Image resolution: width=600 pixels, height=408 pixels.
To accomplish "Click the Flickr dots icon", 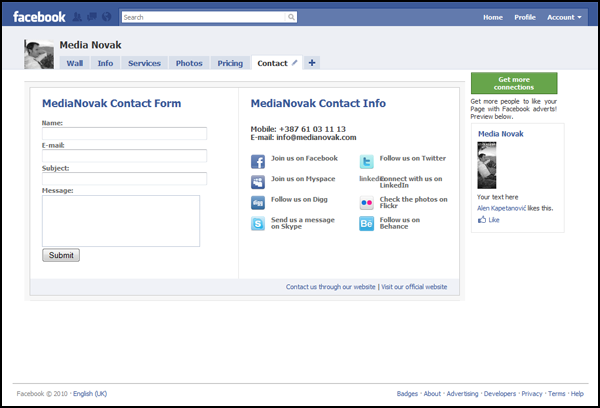I will [x=366, y=203].
